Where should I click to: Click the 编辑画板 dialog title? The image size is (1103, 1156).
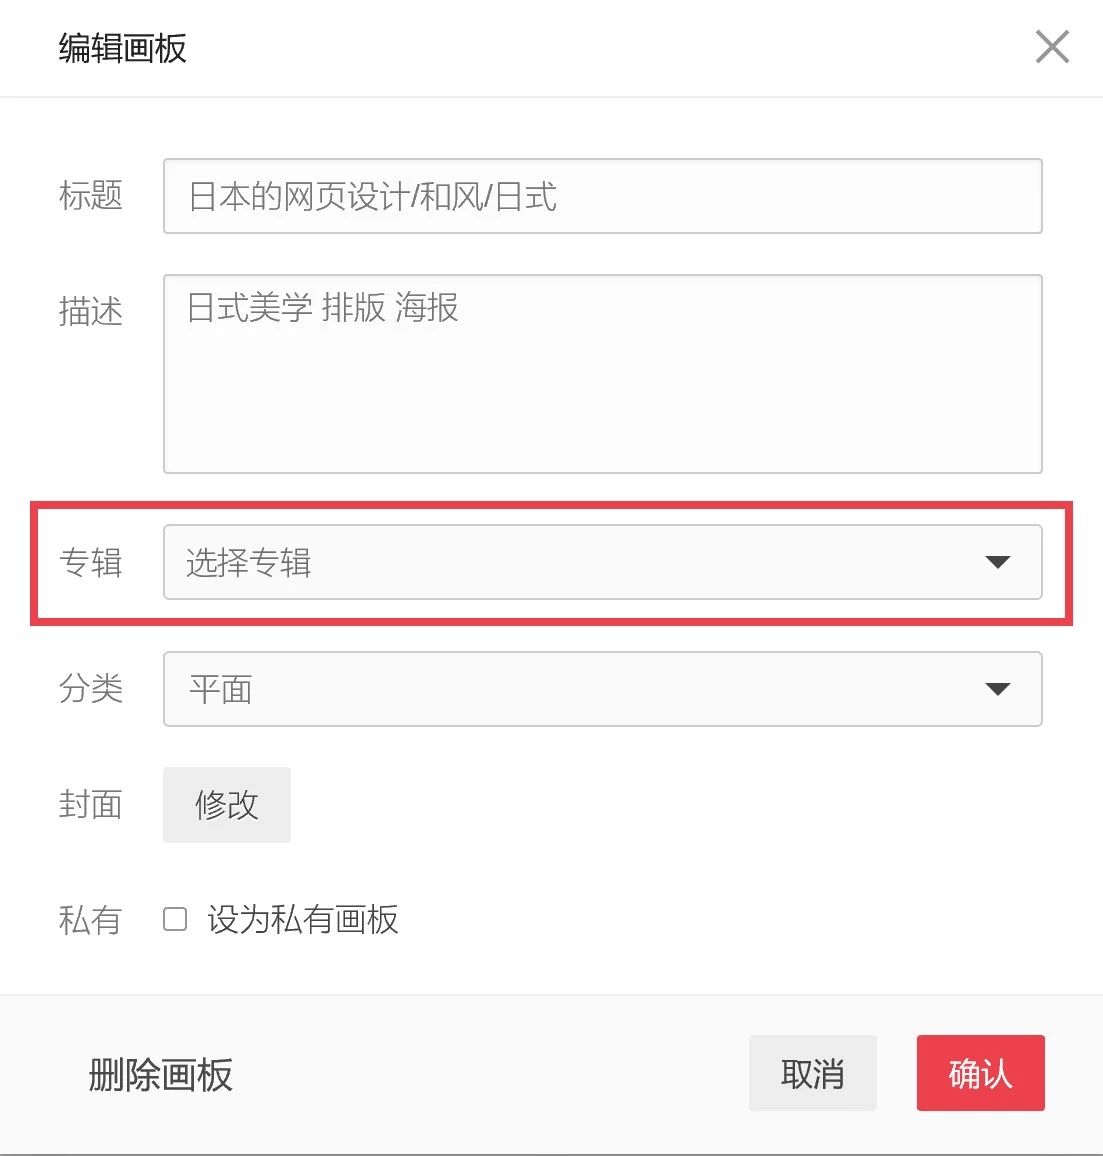(x=122, y=49)
